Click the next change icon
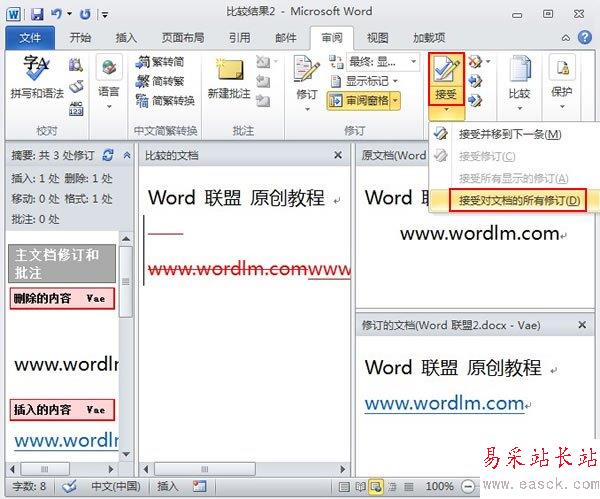This screenshot has width=600, height=499. pyautogui.click(x=474, y=101)
